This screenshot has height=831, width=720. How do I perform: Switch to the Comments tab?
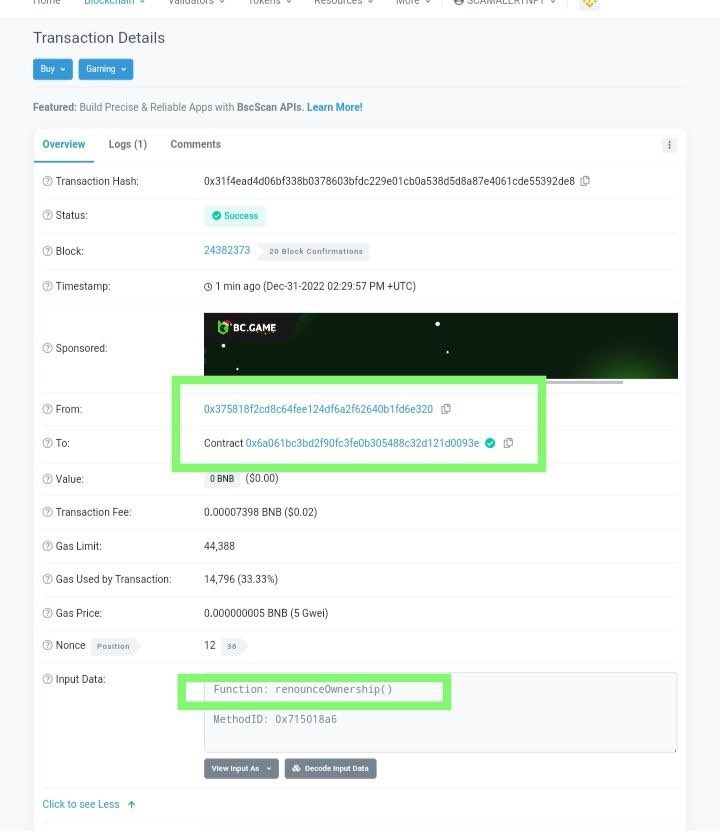tap(195, 144)
